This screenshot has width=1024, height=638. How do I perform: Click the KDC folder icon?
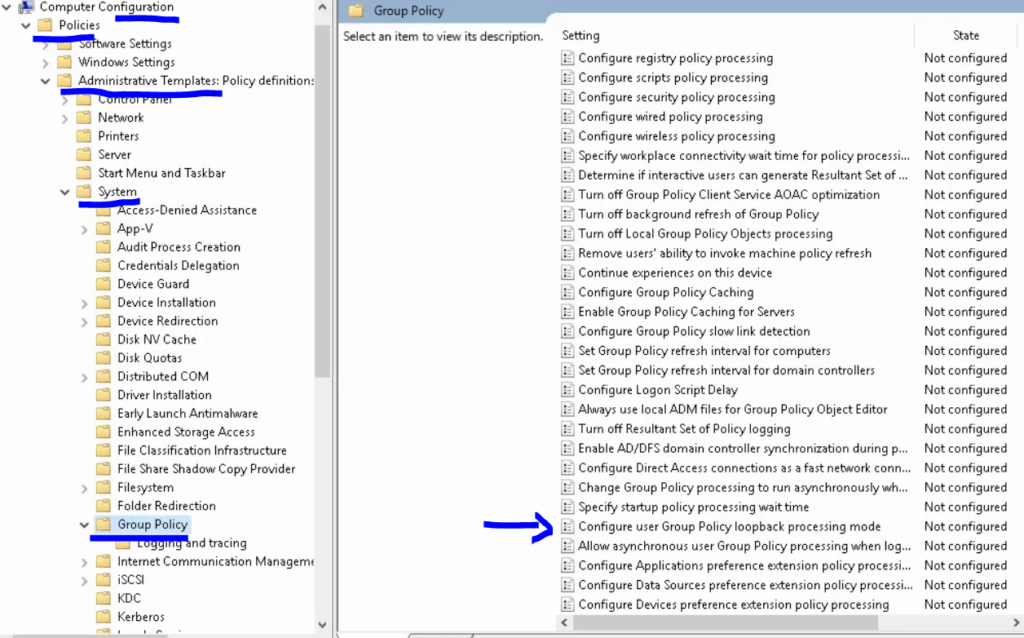coord(103,598)
